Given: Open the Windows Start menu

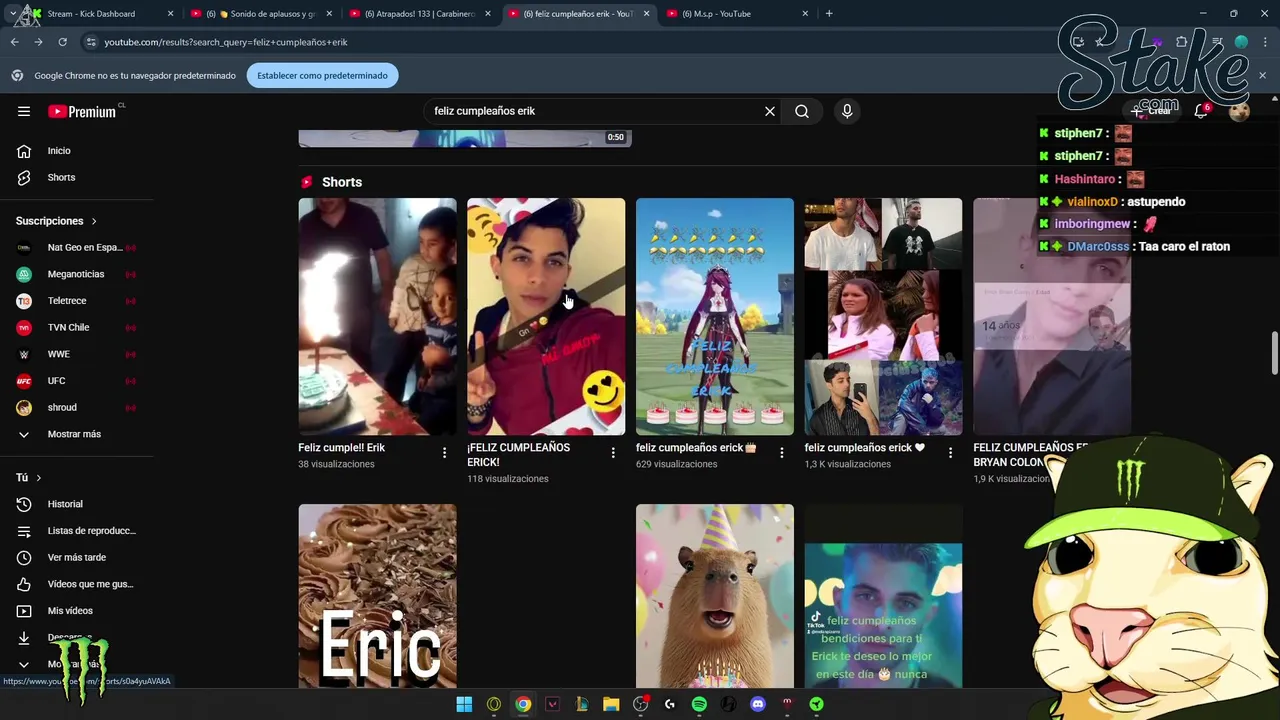Looking at the screenshot, I should coord(464,704).
